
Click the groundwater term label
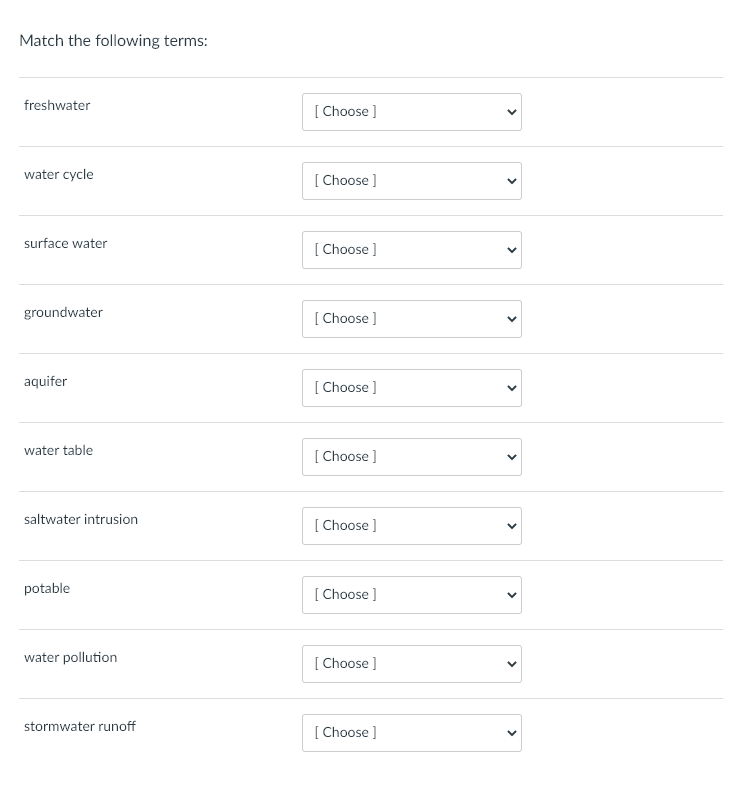click(63, 313)
